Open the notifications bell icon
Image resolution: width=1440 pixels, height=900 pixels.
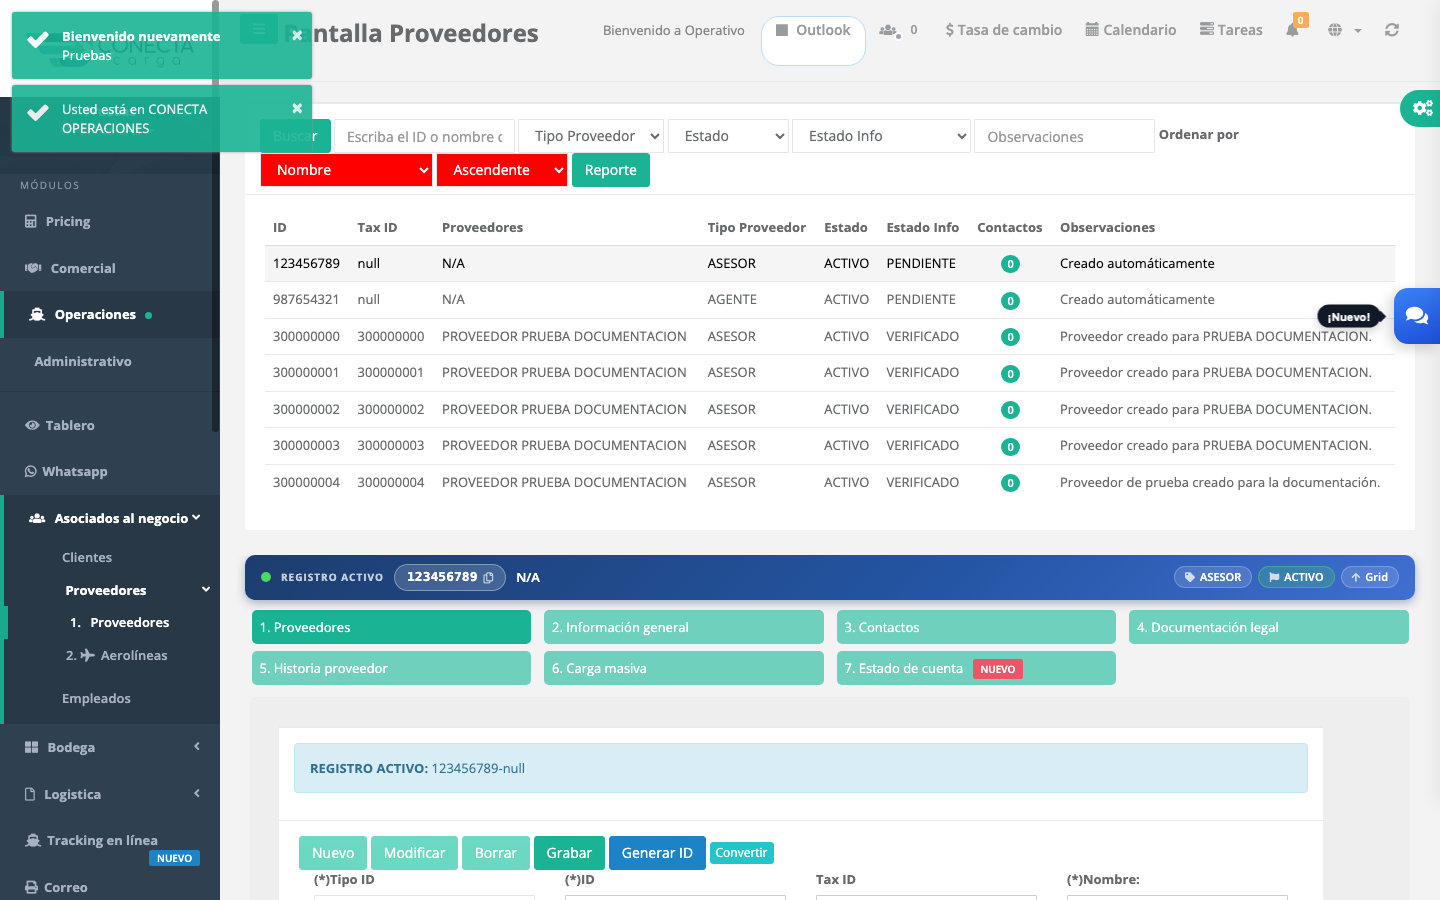coord(1292,30)
